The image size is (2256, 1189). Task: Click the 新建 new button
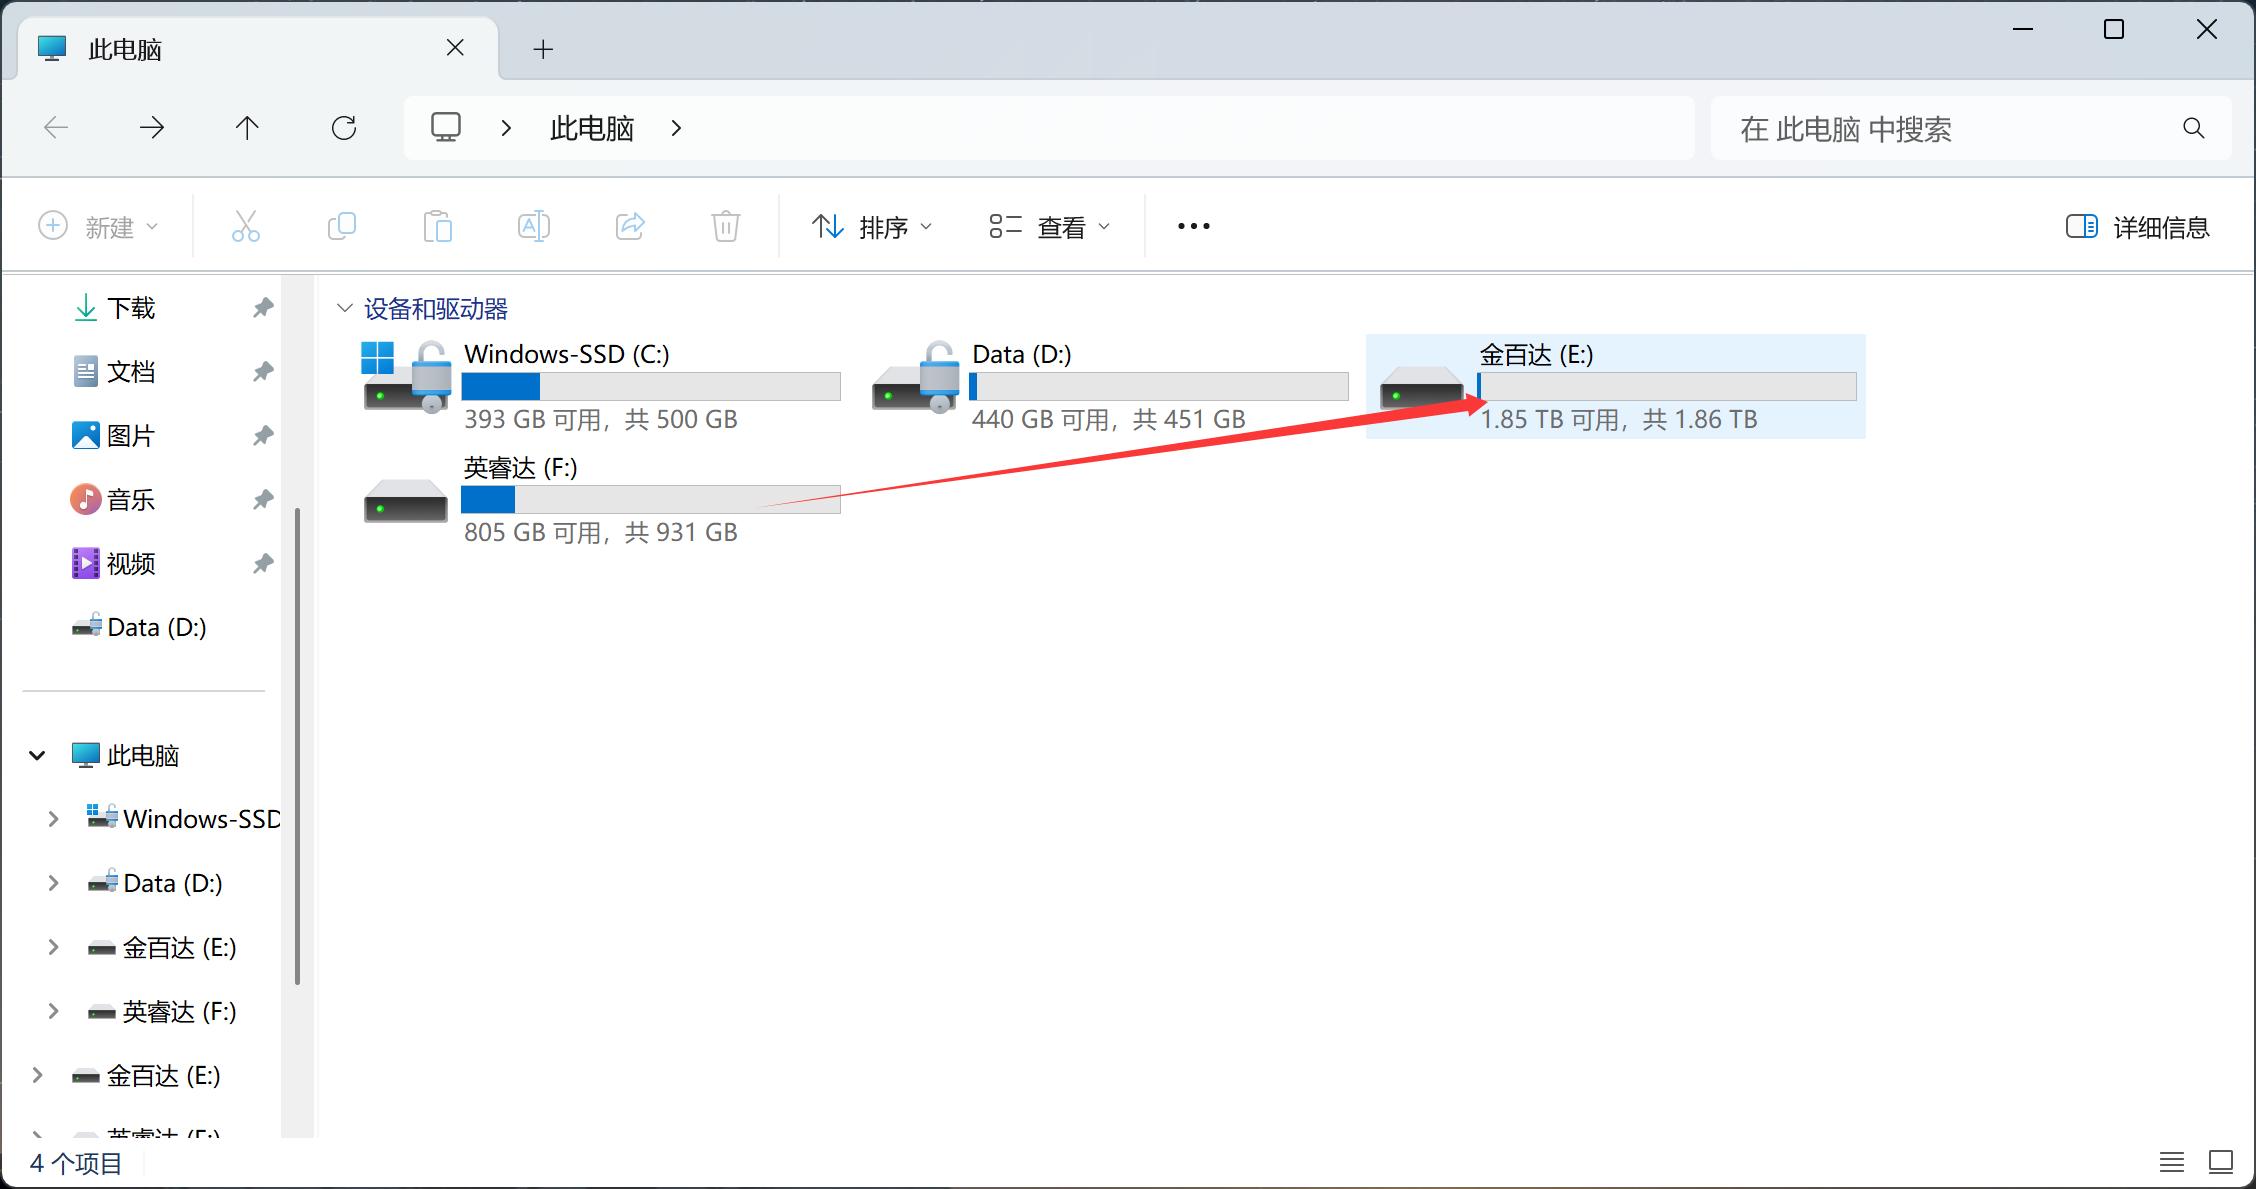coord(98,227)
